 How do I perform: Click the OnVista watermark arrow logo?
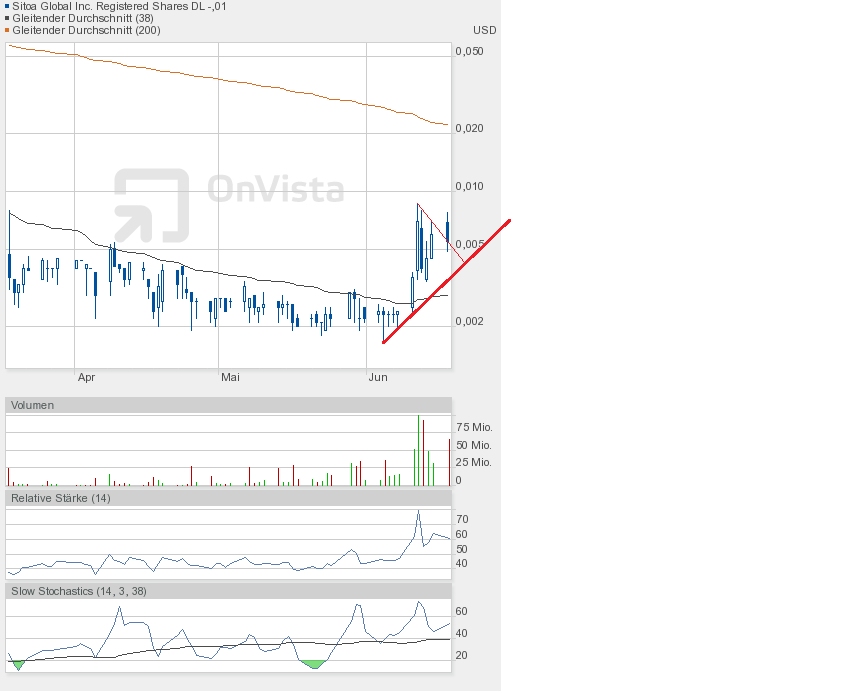click(x=151, y=205)
